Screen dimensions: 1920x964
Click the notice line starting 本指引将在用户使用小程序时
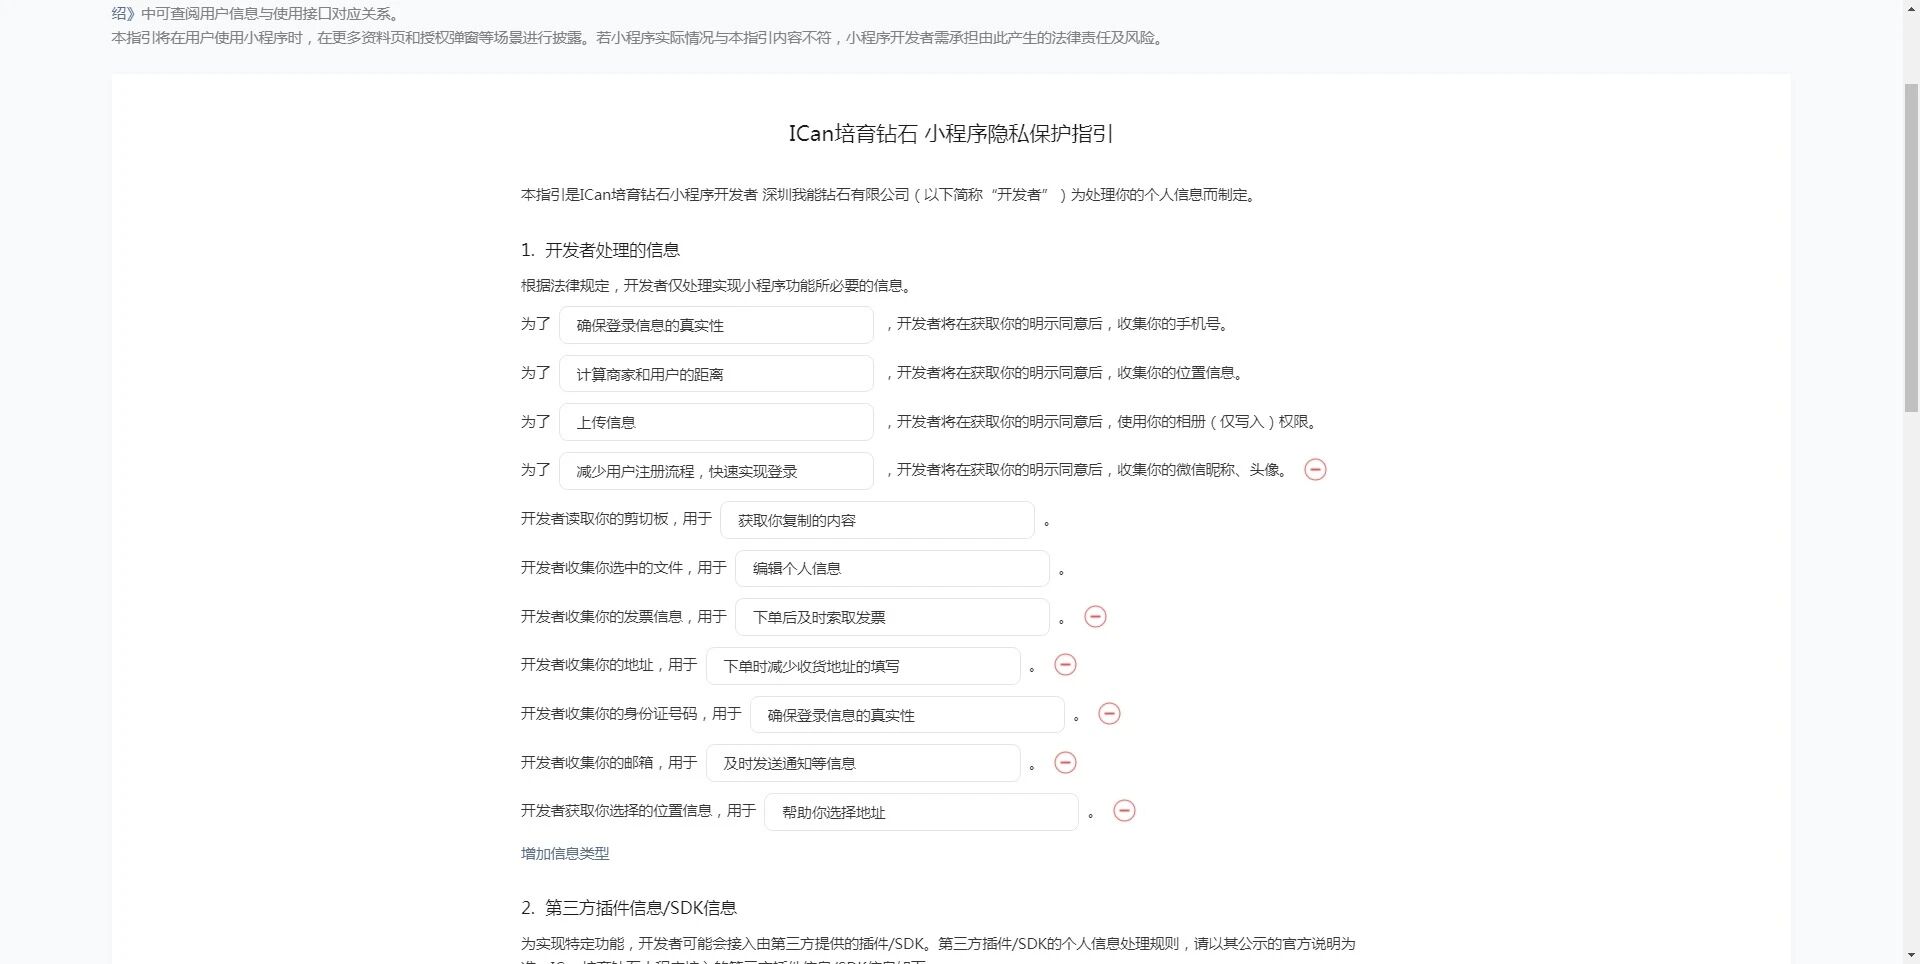639,38
